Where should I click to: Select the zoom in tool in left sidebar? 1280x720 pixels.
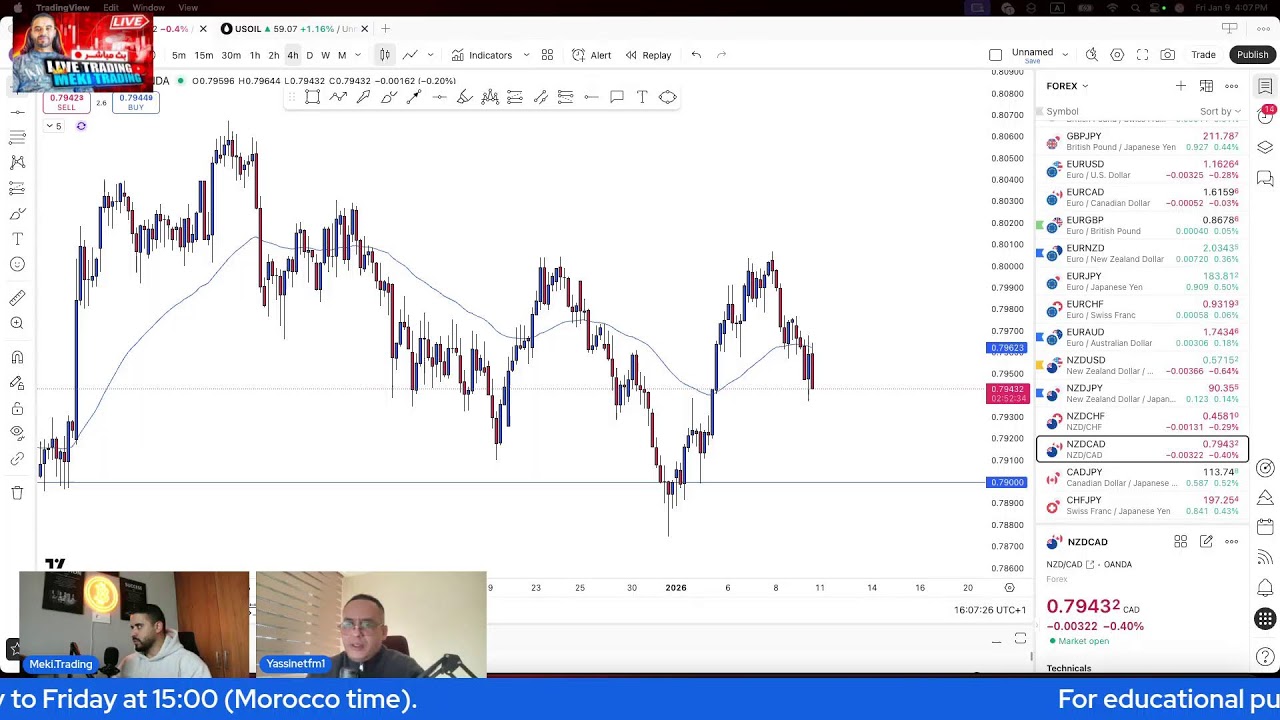click(17, 323)
